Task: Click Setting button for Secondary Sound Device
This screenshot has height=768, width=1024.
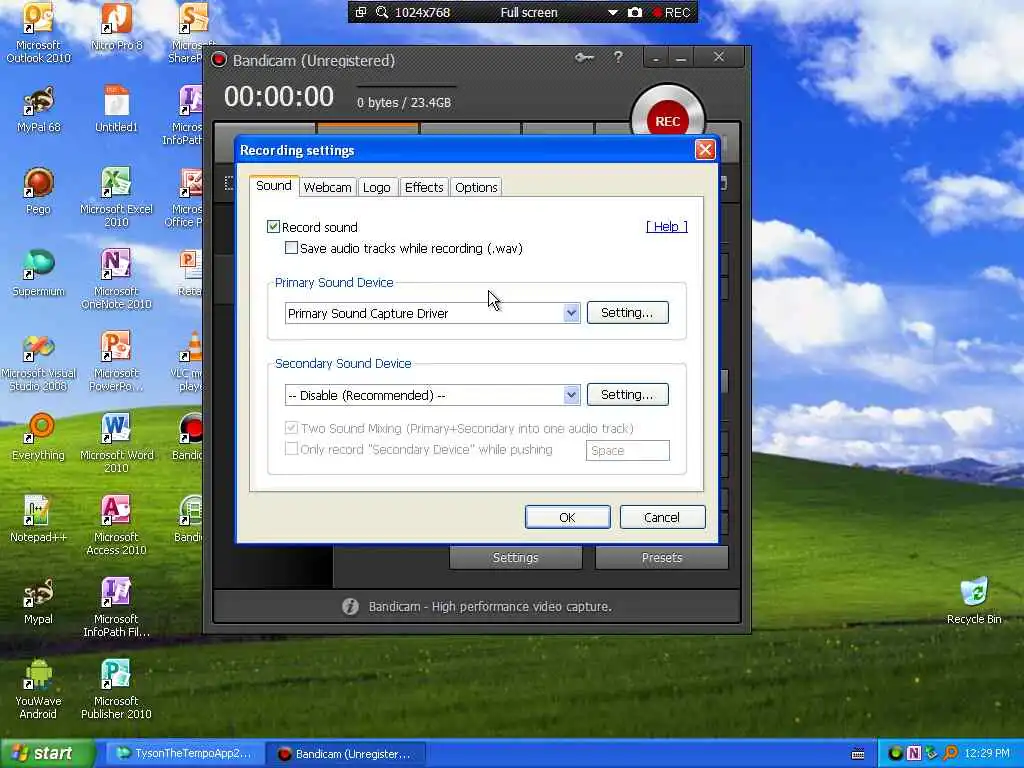Action: point(627,394)
